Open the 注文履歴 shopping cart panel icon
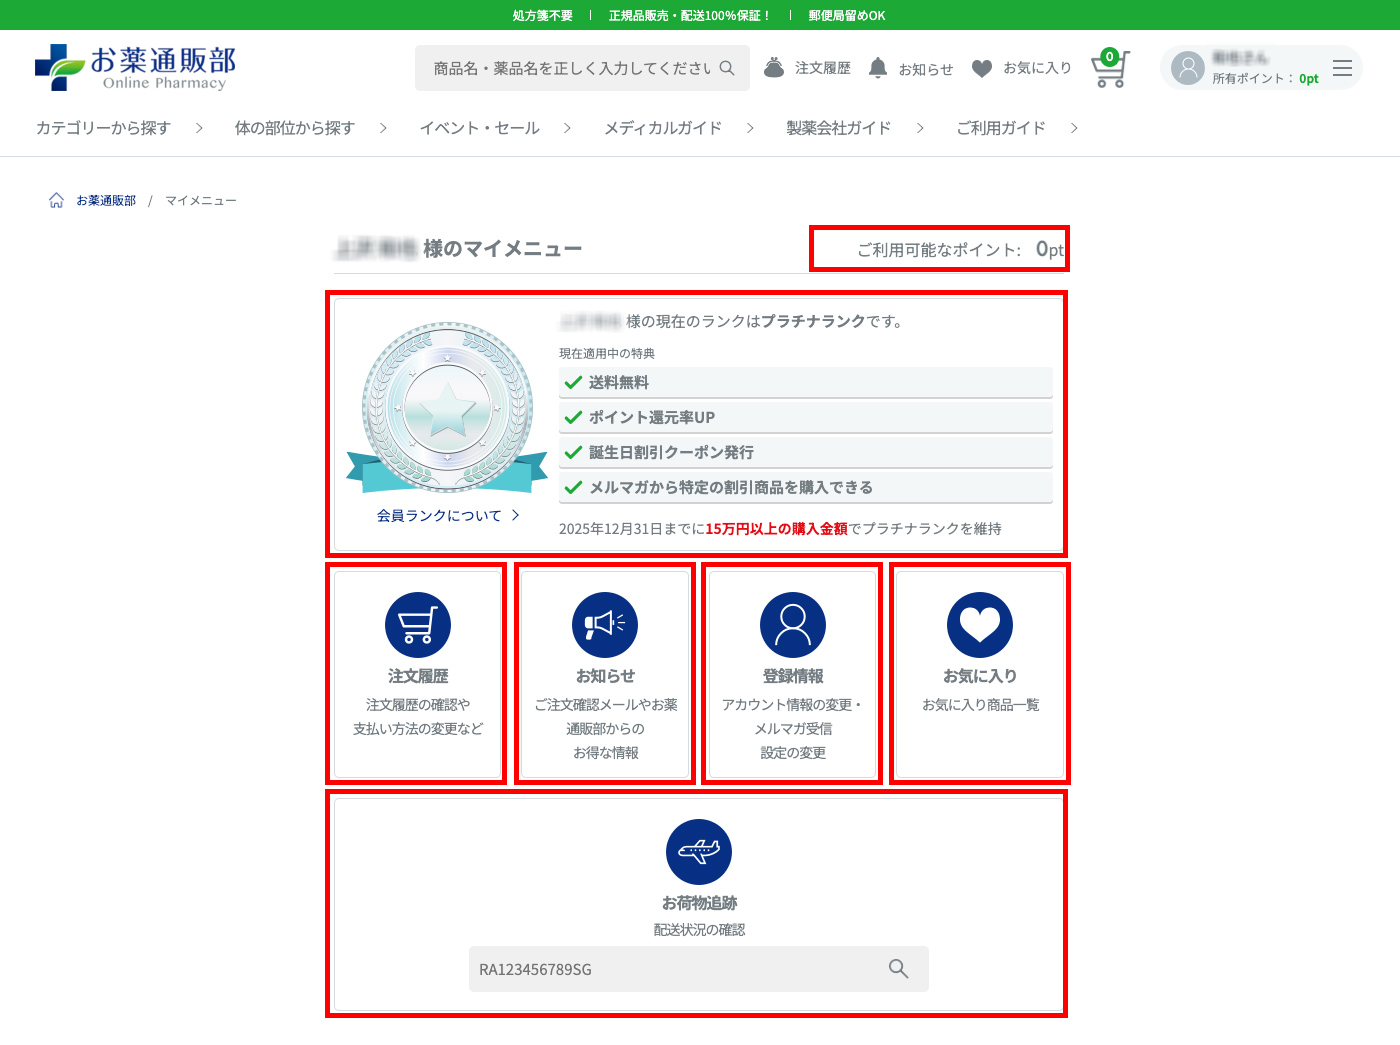 click(x=417, y=623)
